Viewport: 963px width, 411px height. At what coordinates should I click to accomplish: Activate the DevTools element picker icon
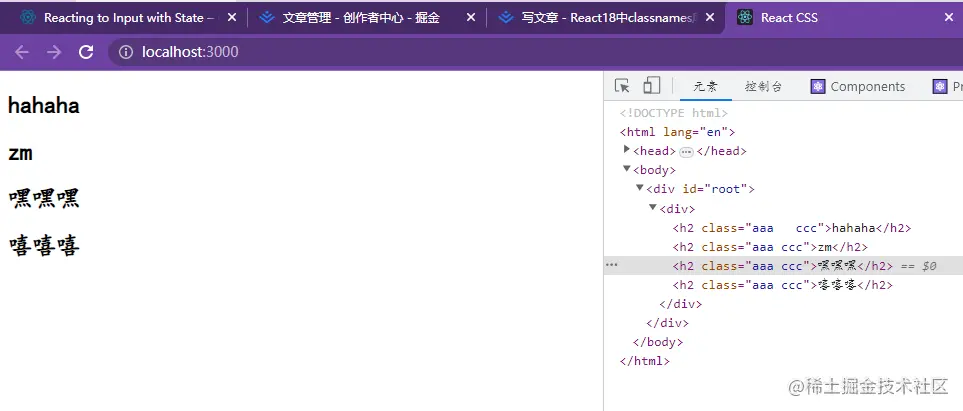pyautogui.click(x=622, y=86)
